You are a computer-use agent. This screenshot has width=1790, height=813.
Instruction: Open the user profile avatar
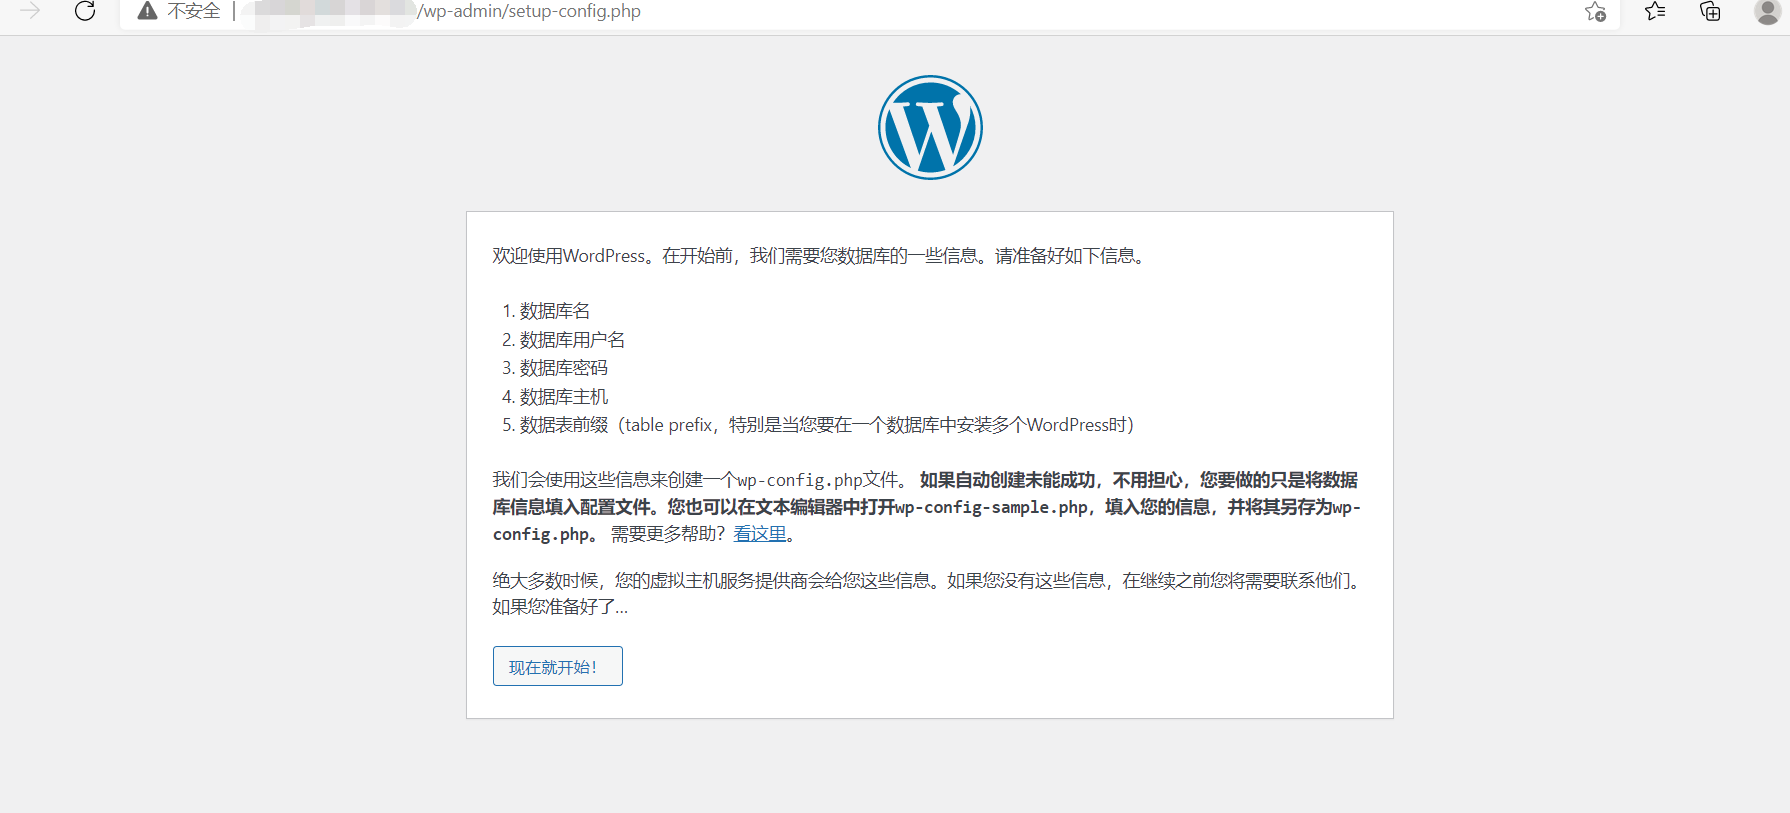1767,11
